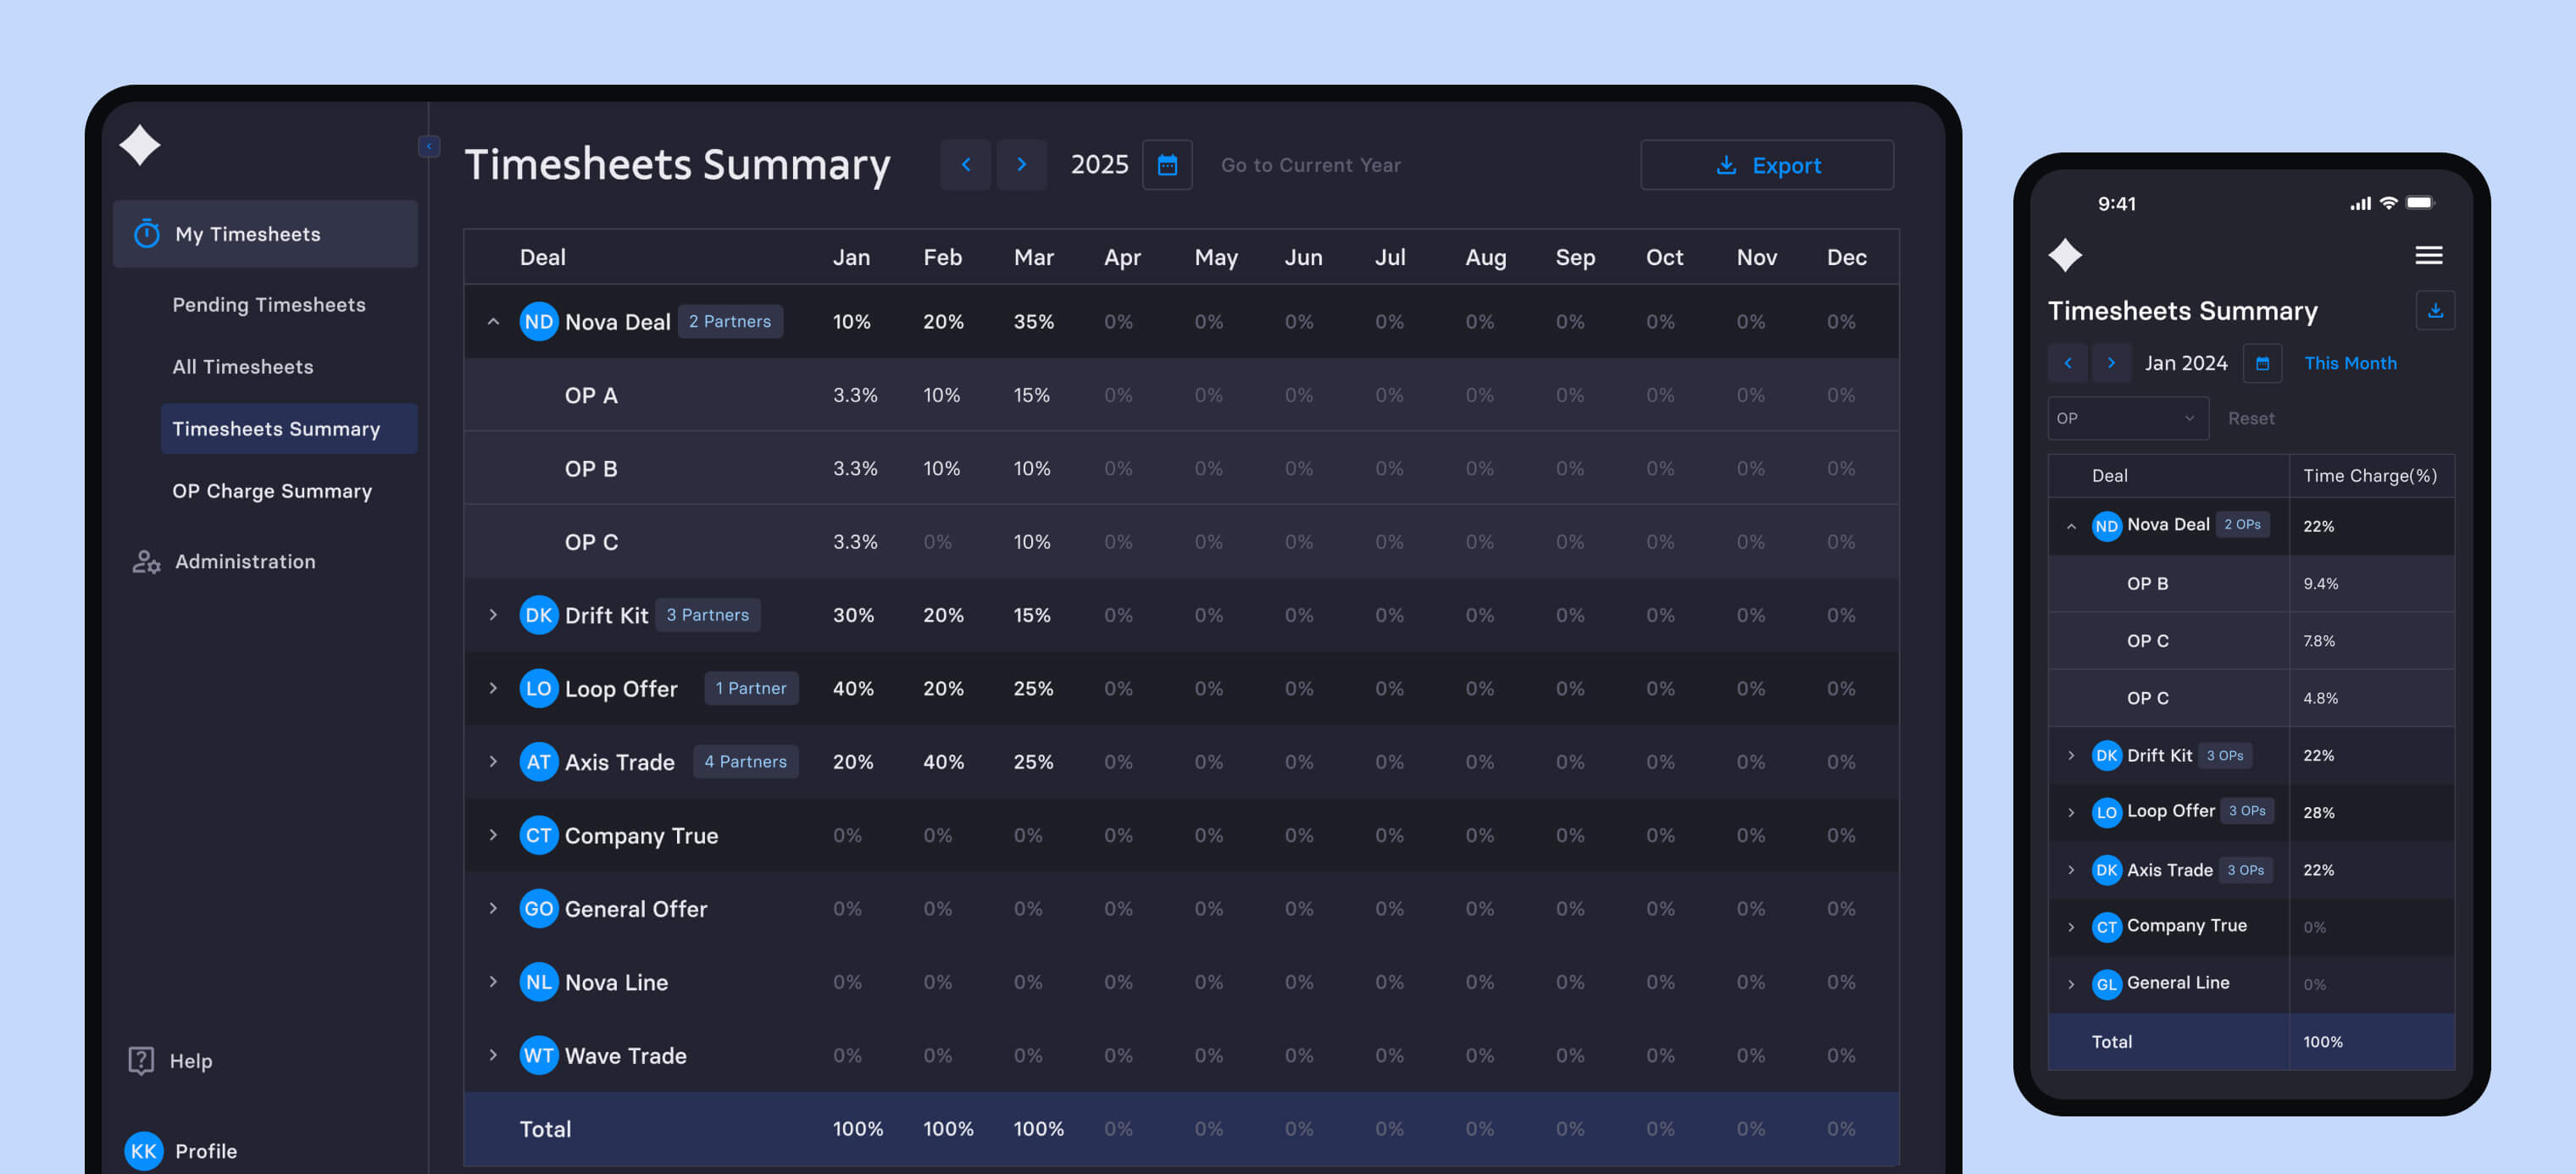This screenshot has width=2576, height=1174.
Task: Click the Export button
Action: (1766, 165)
